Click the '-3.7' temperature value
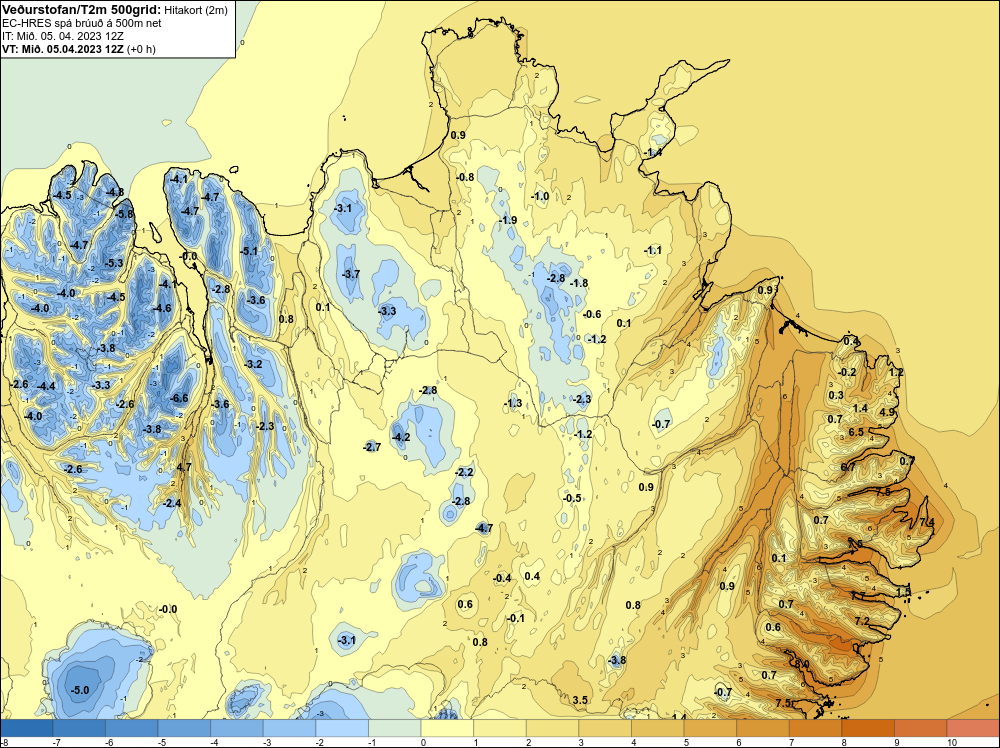Viewport: 1000px width, 748px height. 351,274
